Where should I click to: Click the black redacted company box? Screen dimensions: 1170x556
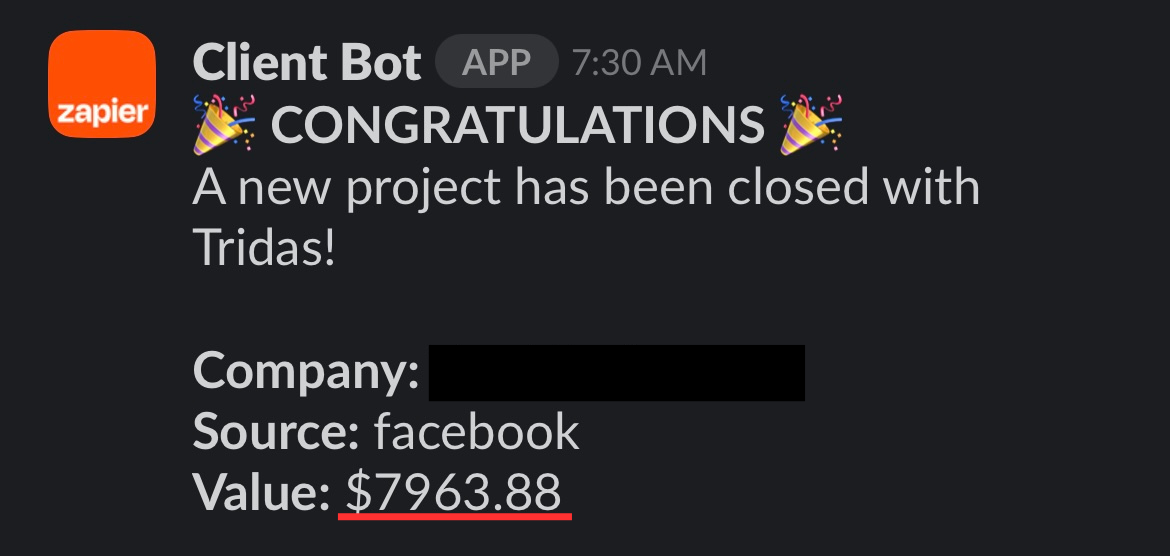pos(617,372)
